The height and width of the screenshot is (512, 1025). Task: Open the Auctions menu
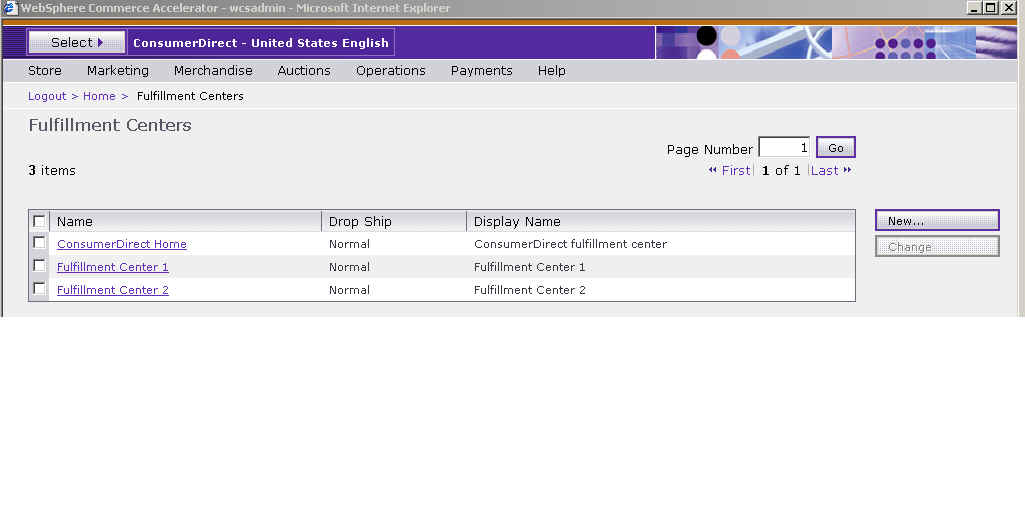[x=304, y=71]
